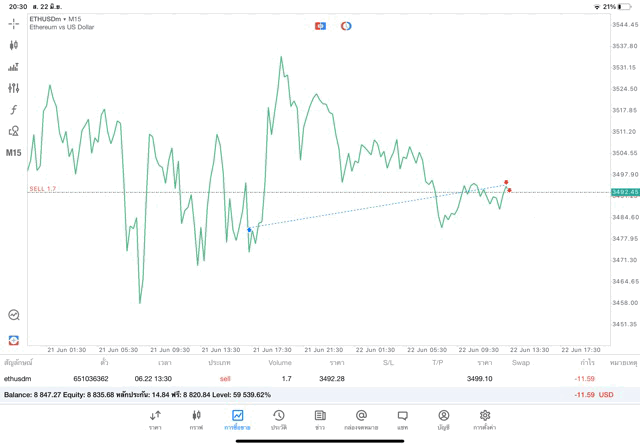The width and height of the screenshot is (640, 447).
Task: Open the M15 timeframe selector
Action: pyautogui.click(x=14, y=153)
